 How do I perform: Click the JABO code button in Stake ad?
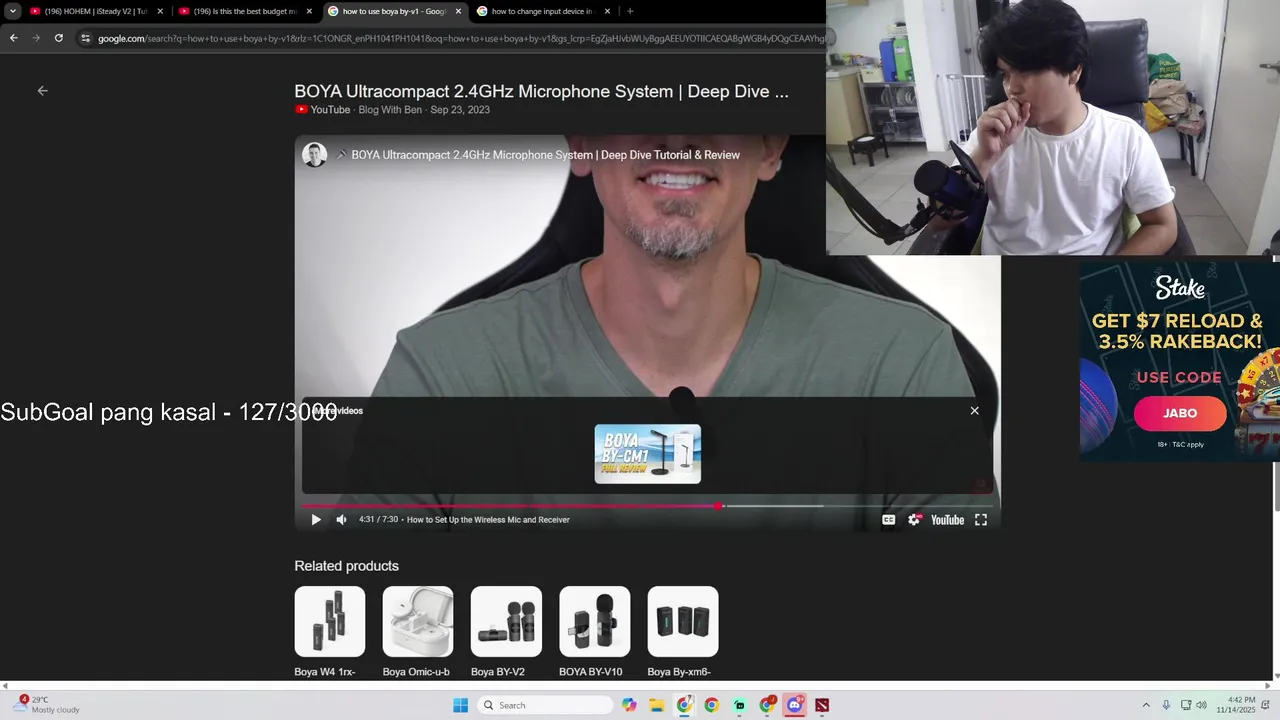[x=1180, y=413]
